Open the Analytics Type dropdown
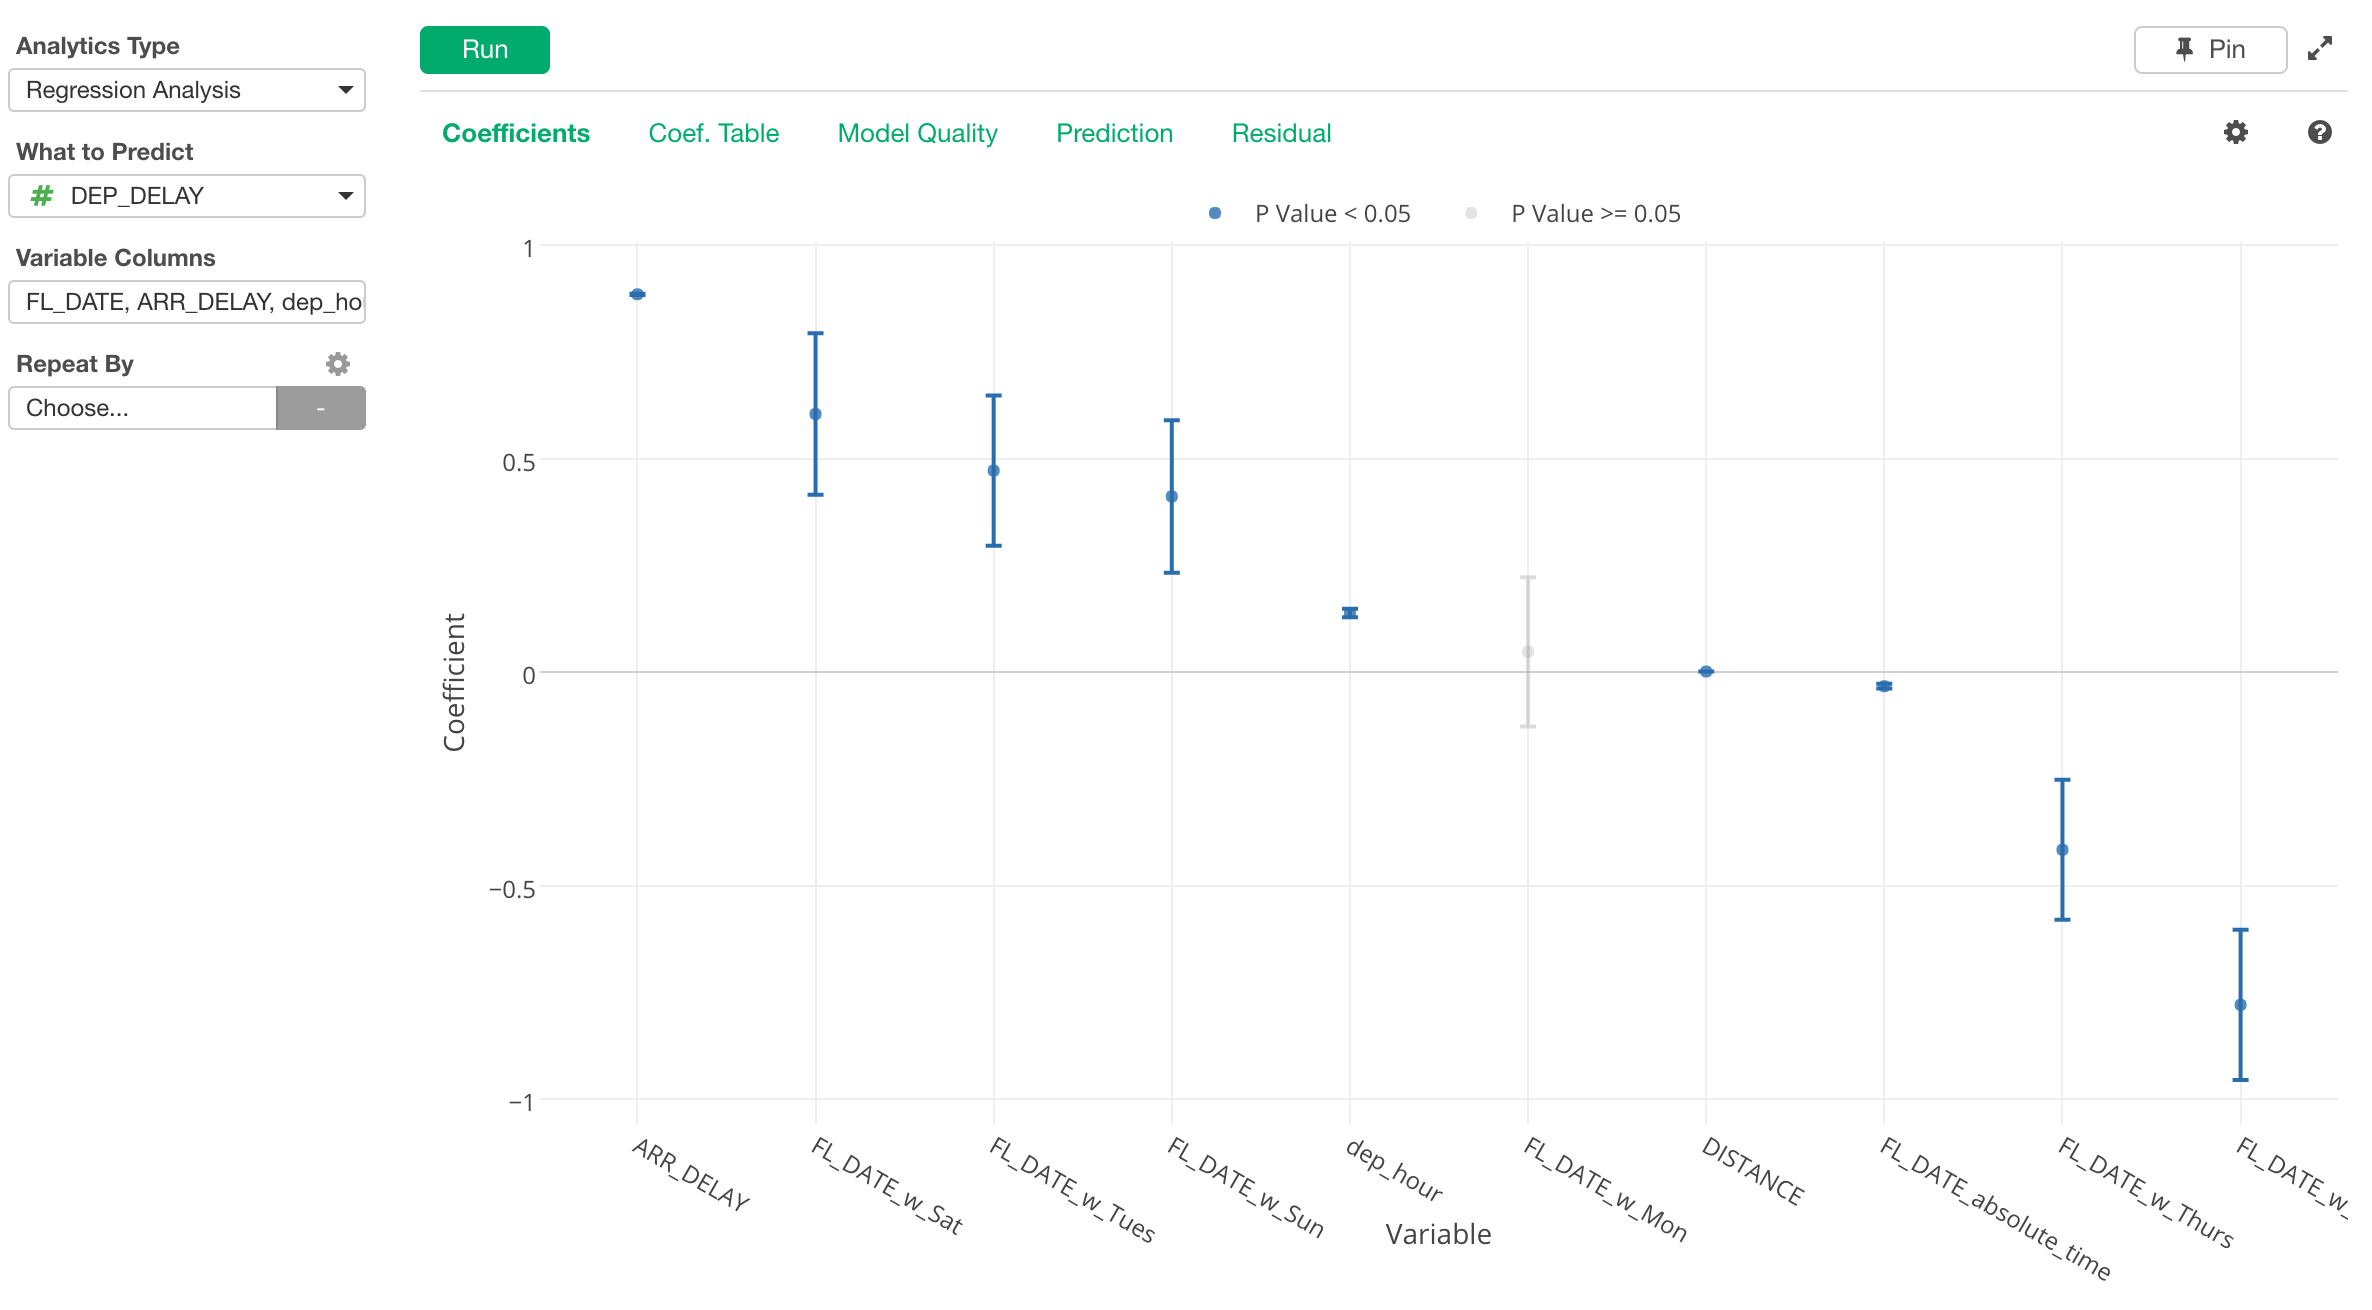The width and height of the screenshot is (2372, 1310). pyautogui.click(x=186, y=90)
